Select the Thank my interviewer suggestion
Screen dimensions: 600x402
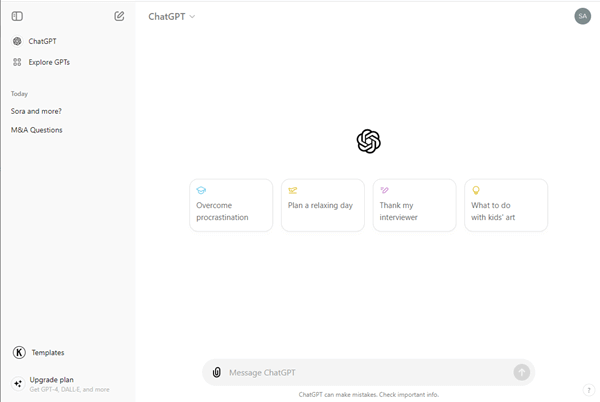click(x=414, y=205)
